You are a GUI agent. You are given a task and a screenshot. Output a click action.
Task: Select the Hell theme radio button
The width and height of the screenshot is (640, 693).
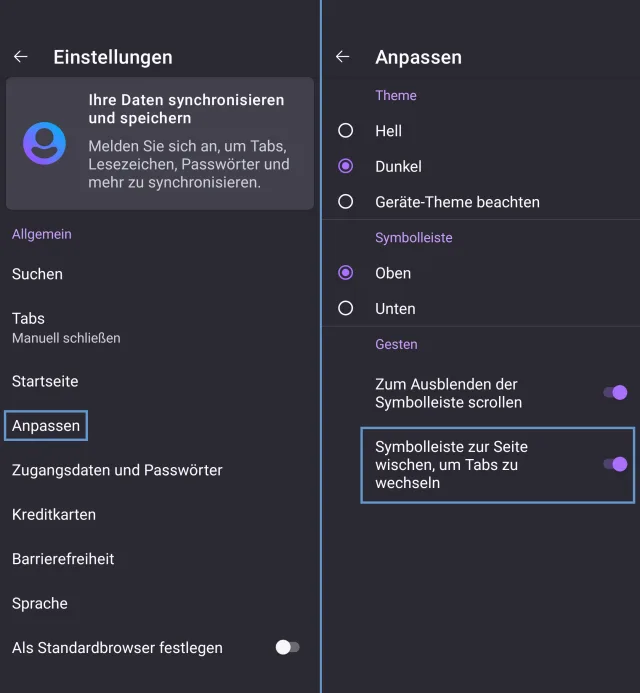[346, 131]
